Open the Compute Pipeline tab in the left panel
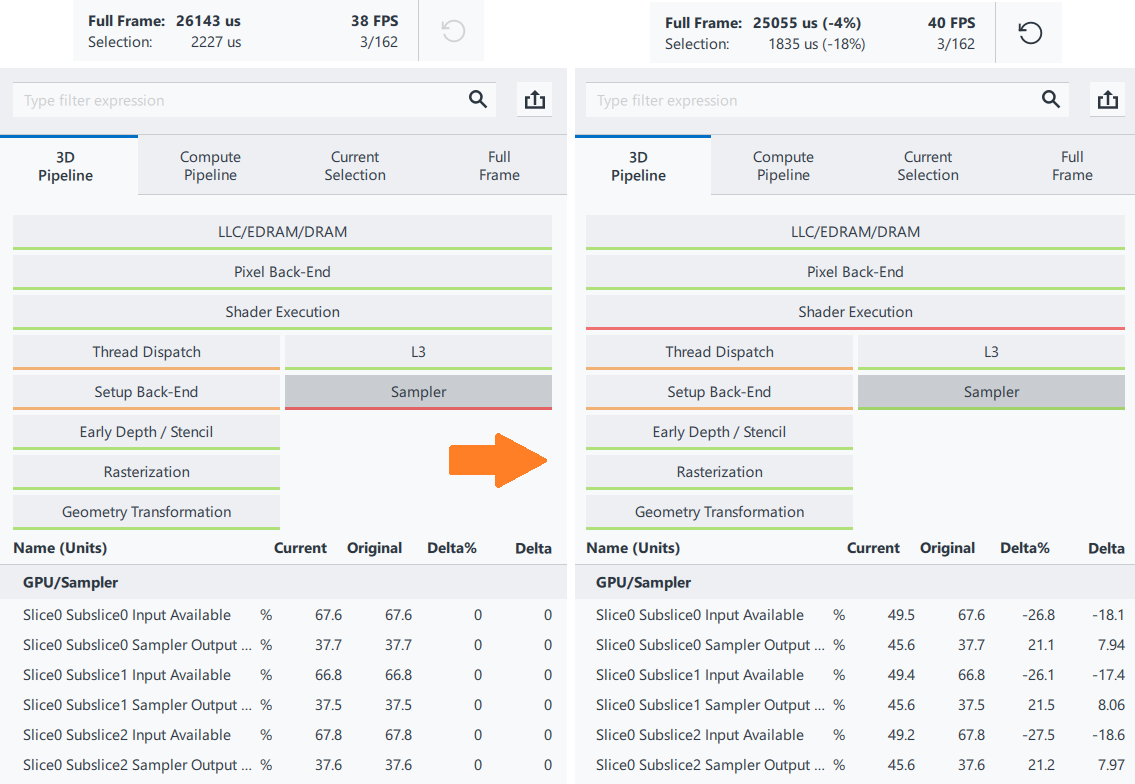This screenshot has width=1135, height=784. point(210,166)
